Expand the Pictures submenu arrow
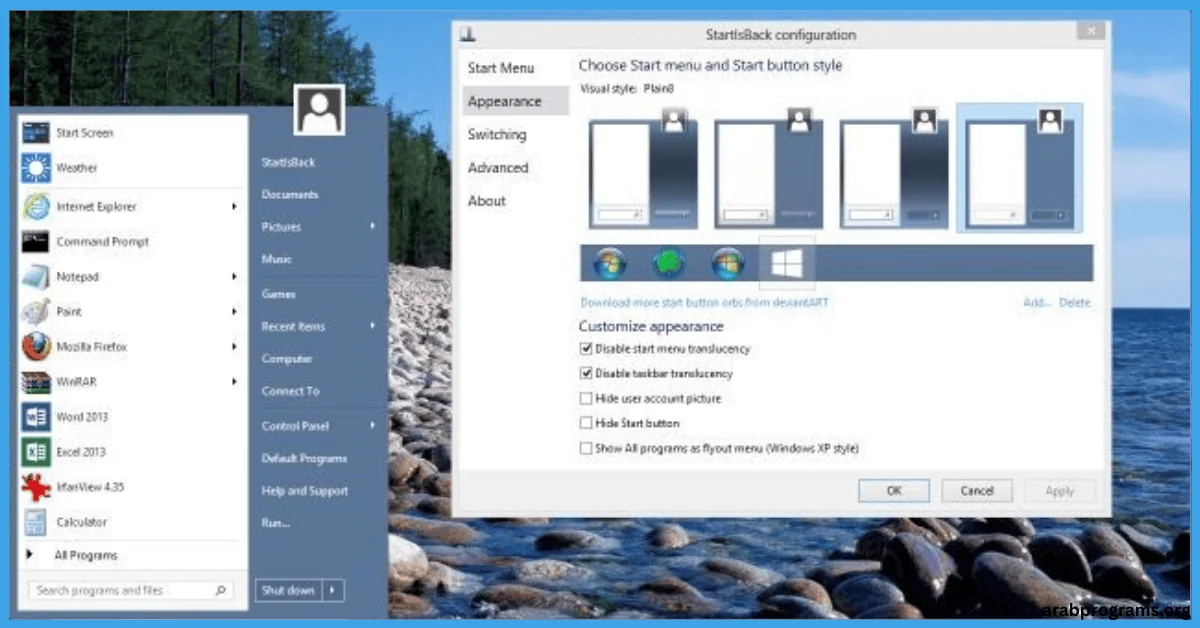The image size is (1200, 628). click(x=372, y=226)
